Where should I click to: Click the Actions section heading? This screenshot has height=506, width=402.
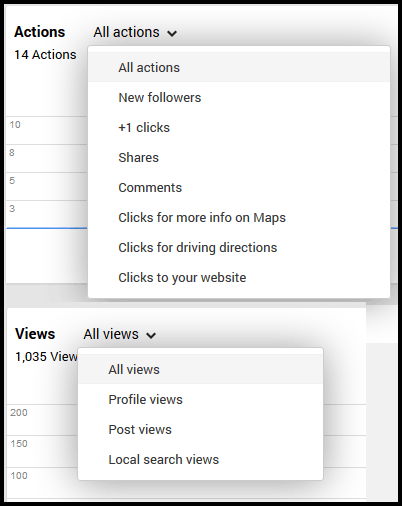(39, 32)
